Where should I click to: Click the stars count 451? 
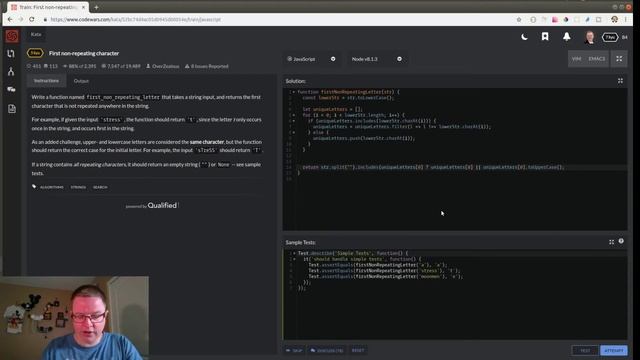point(34,66)
